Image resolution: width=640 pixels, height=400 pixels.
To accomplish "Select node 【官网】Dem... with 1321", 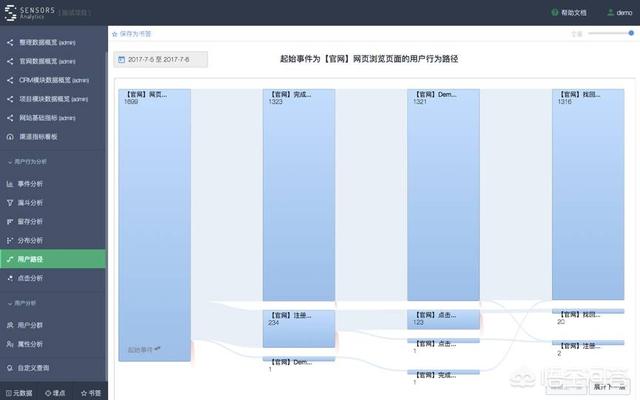I will [x=444, y=195].
